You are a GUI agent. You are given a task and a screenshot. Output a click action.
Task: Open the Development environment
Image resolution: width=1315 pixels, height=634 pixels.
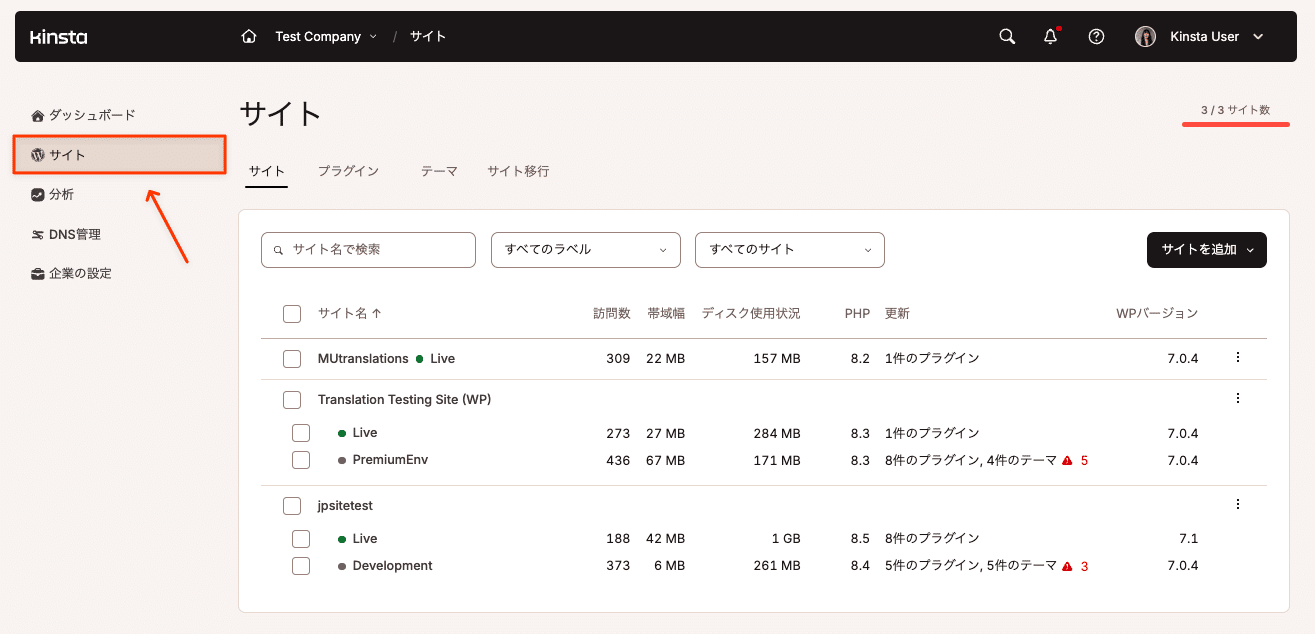(x=392, y=566)
